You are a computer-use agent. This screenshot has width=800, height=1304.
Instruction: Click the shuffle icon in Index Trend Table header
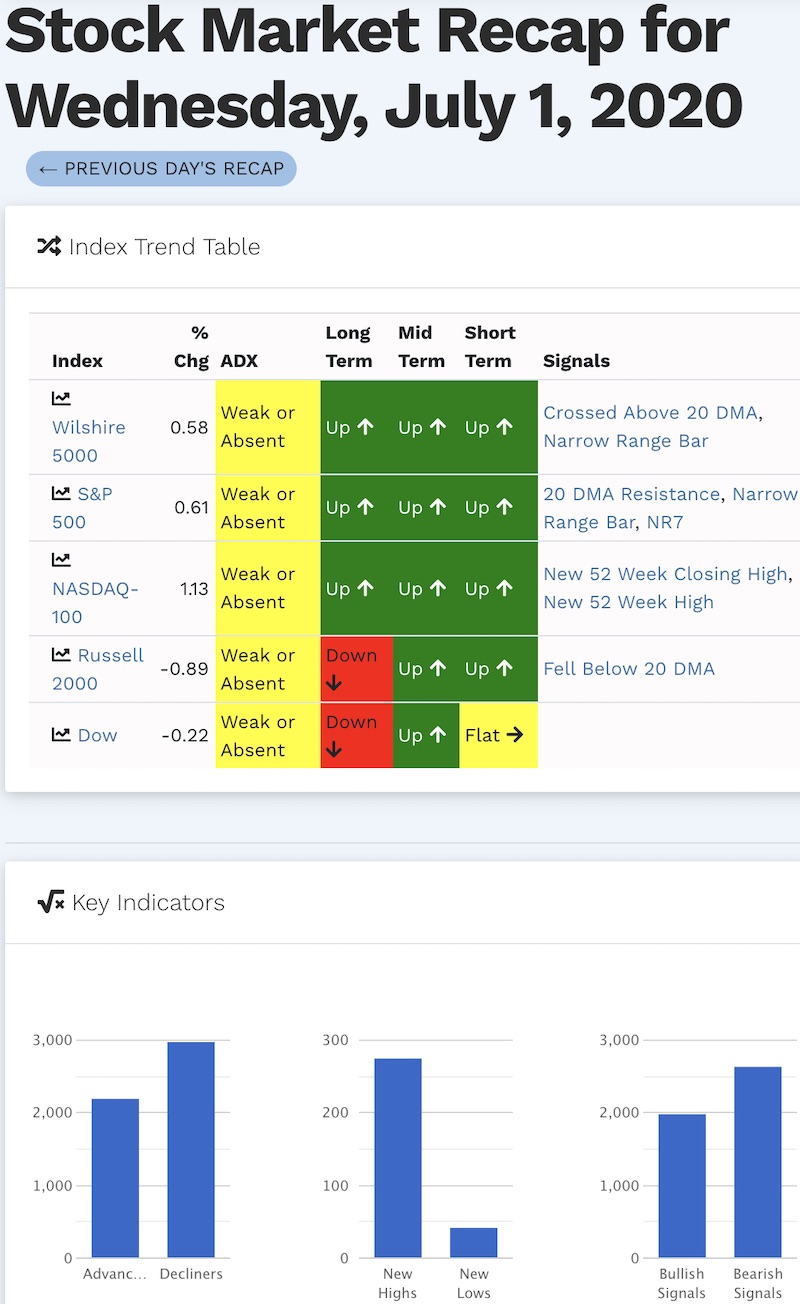point(49,246)
